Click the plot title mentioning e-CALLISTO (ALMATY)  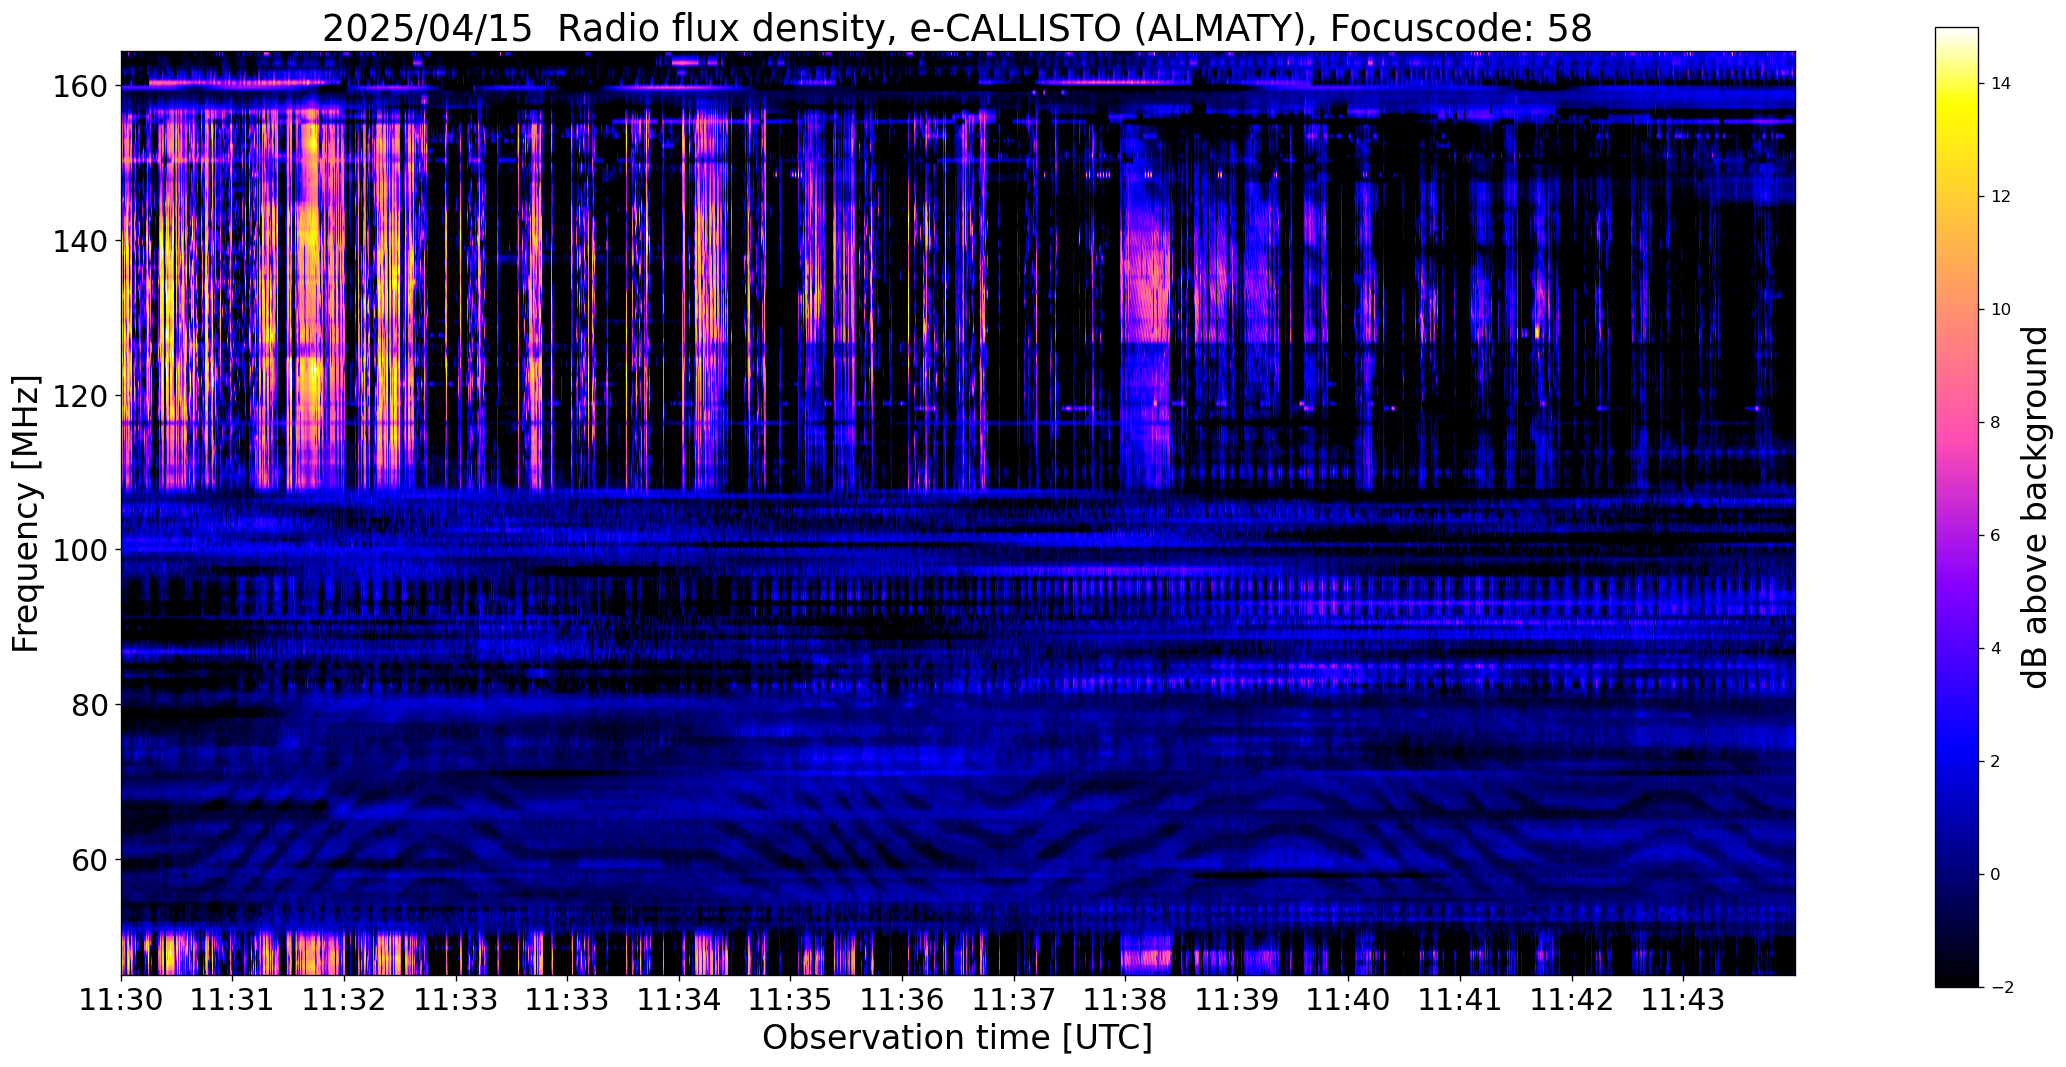coord(957,28)
